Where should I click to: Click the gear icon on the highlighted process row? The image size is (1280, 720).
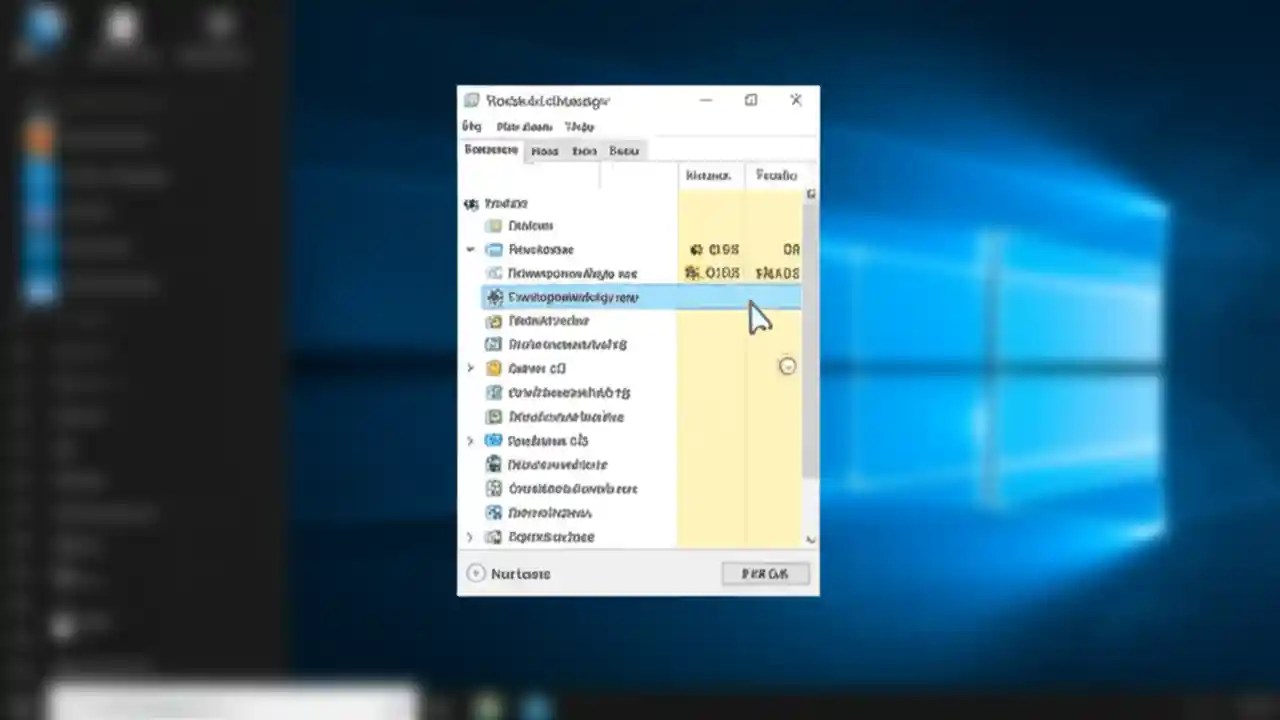494,297
